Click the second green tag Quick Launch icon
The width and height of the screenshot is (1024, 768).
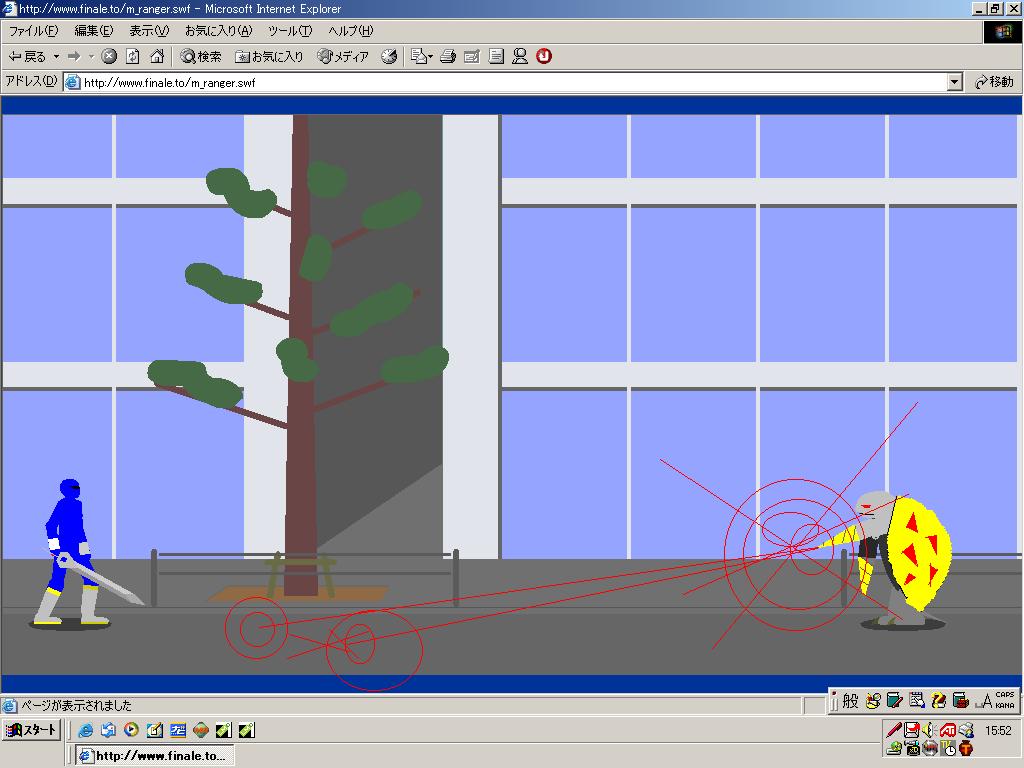pyautogui.click(x=247, y=730)
